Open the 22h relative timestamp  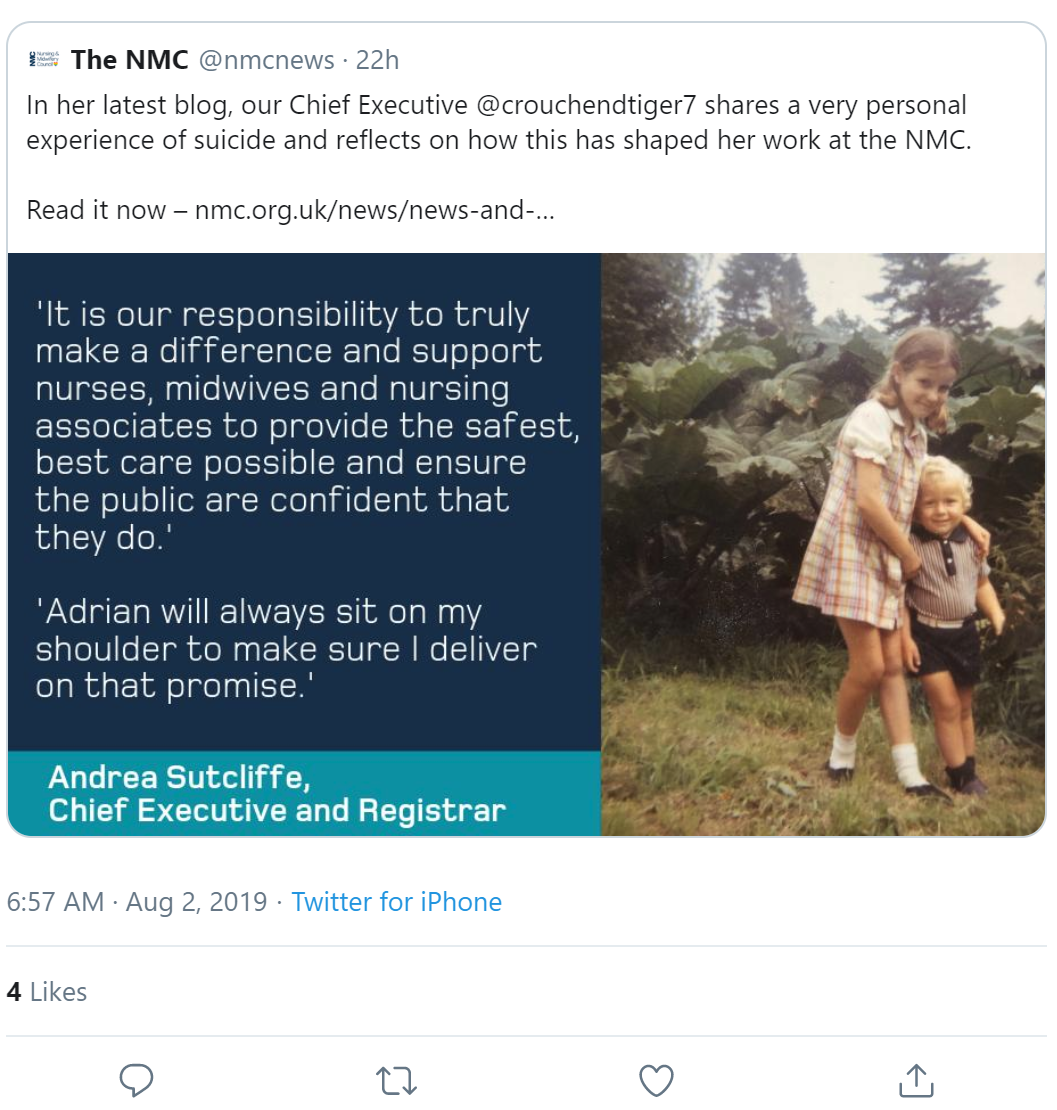(x=378, y=60)
